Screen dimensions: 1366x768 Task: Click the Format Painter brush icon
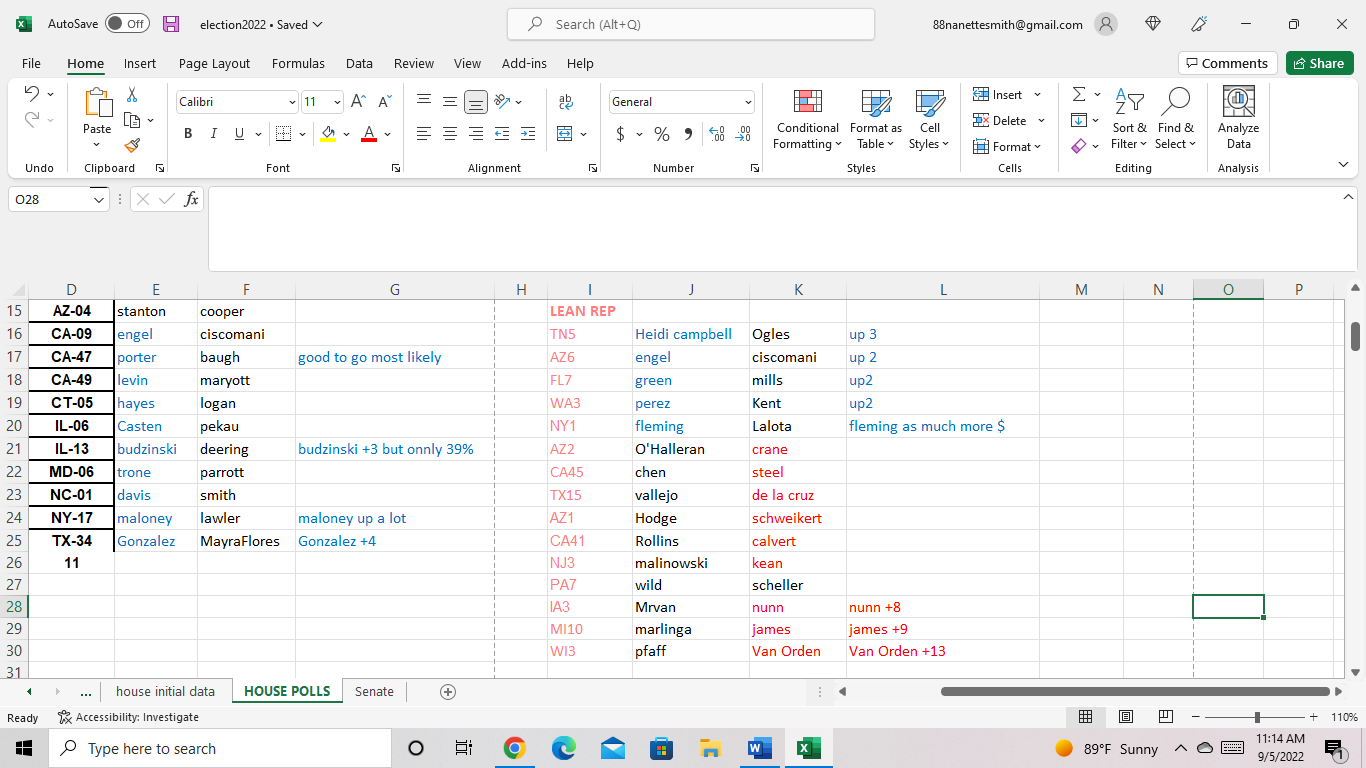click(132, 145)
